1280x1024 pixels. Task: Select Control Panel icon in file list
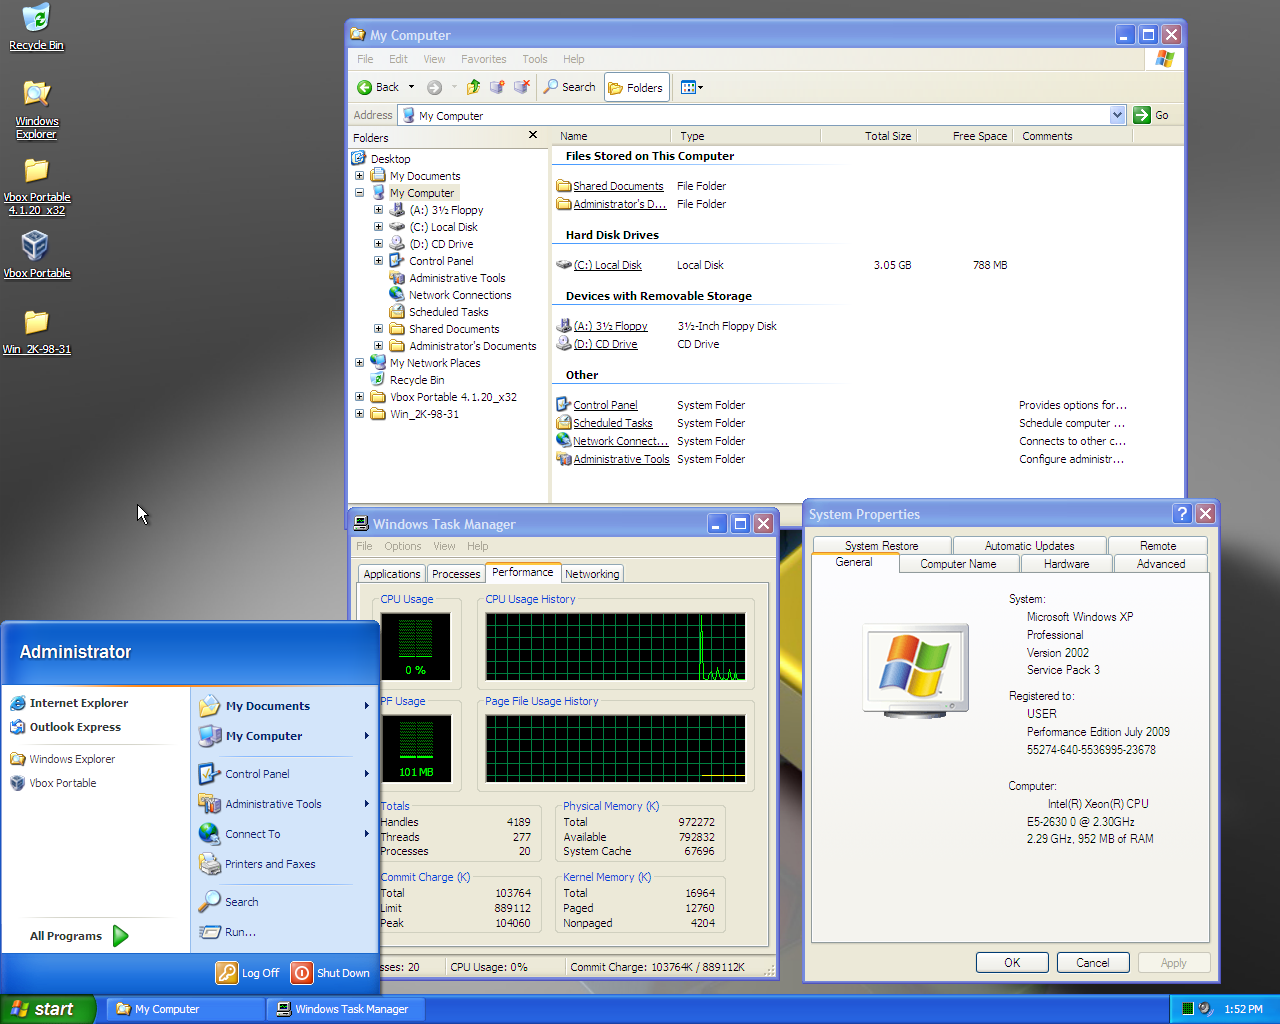(x=564, y=405)
